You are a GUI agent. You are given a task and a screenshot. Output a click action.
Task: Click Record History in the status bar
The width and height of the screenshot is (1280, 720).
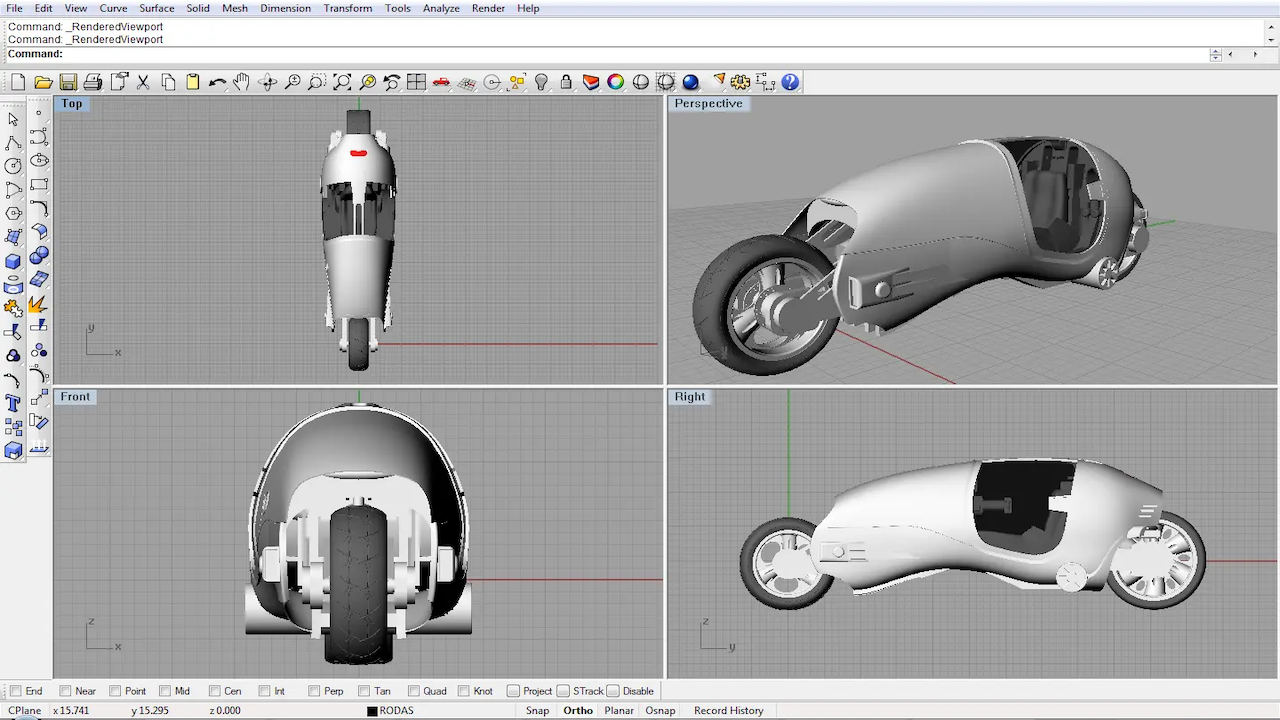click(x=728, y=710)
